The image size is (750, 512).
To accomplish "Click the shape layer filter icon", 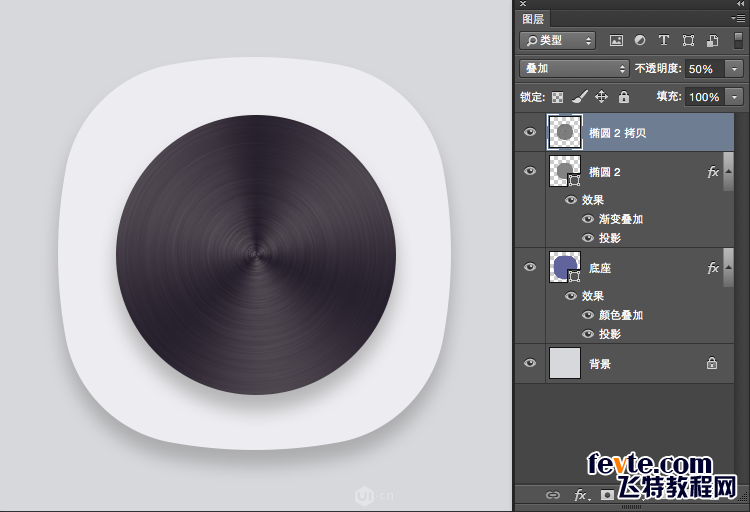I will pos(688,41).
